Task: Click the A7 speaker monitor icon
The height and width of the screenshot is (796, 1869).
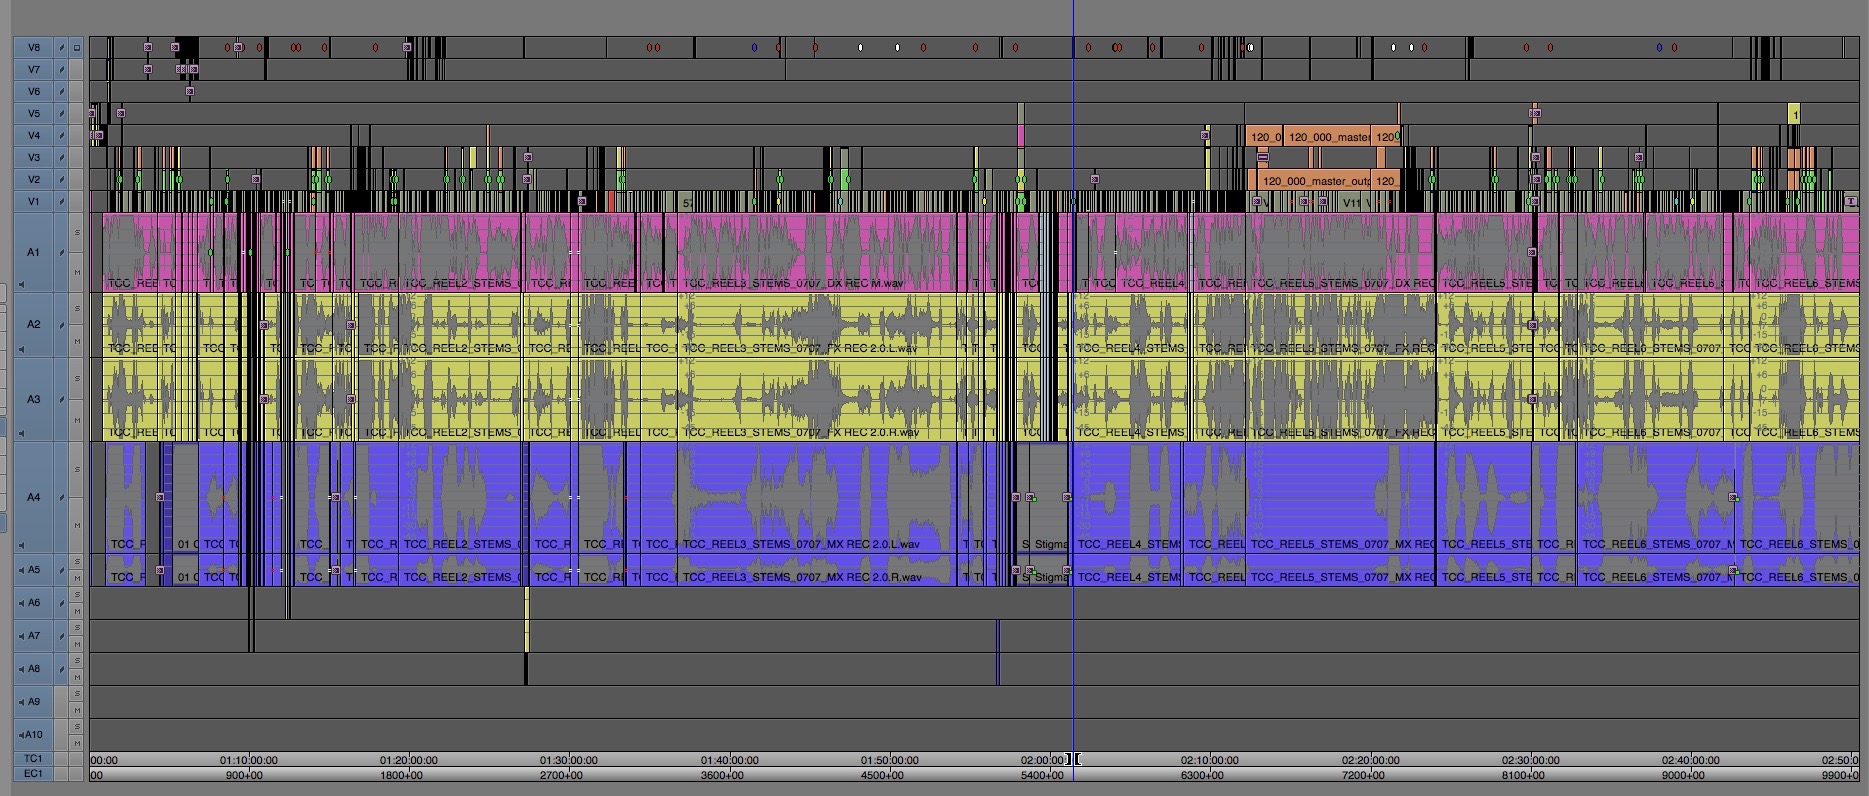Action: [21, 636]
